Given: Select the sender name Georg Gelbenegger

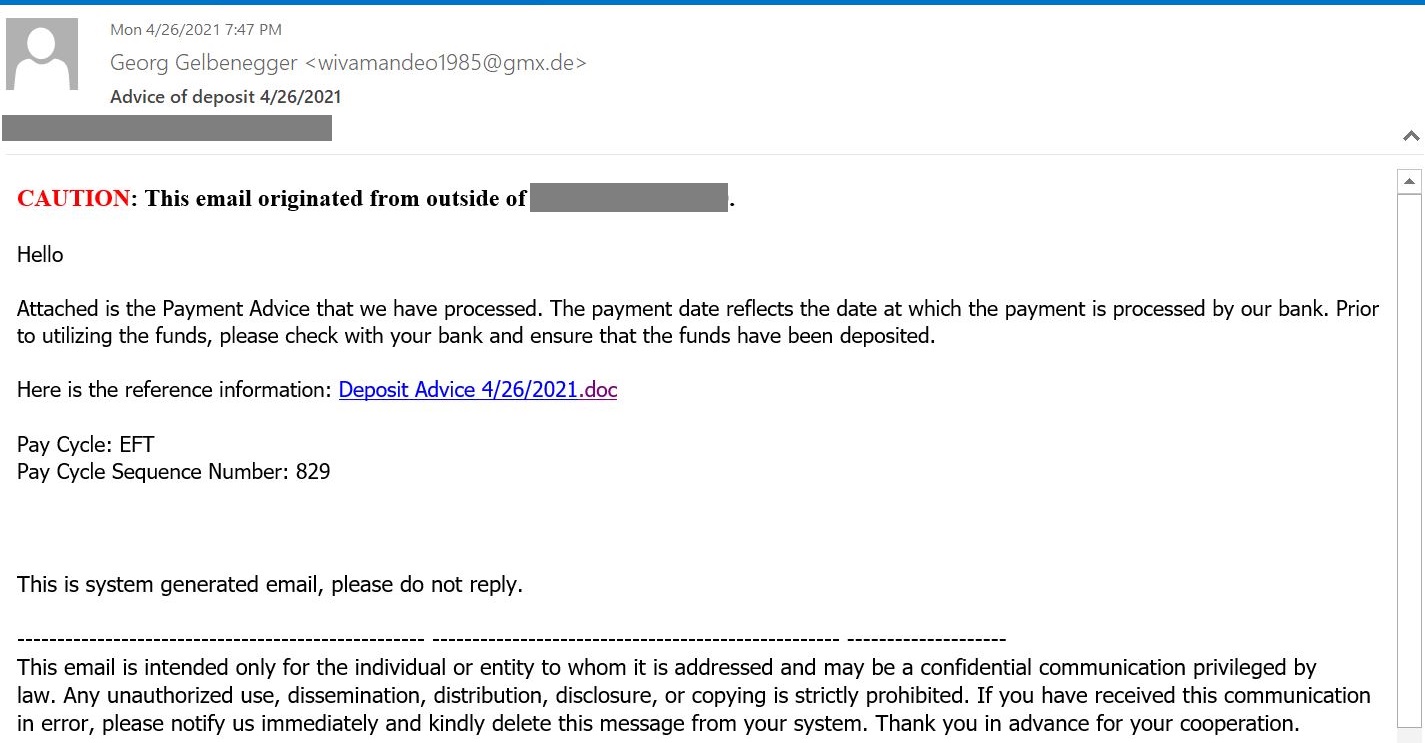Looking at the screenshot, I should click(x=204, y=63).
